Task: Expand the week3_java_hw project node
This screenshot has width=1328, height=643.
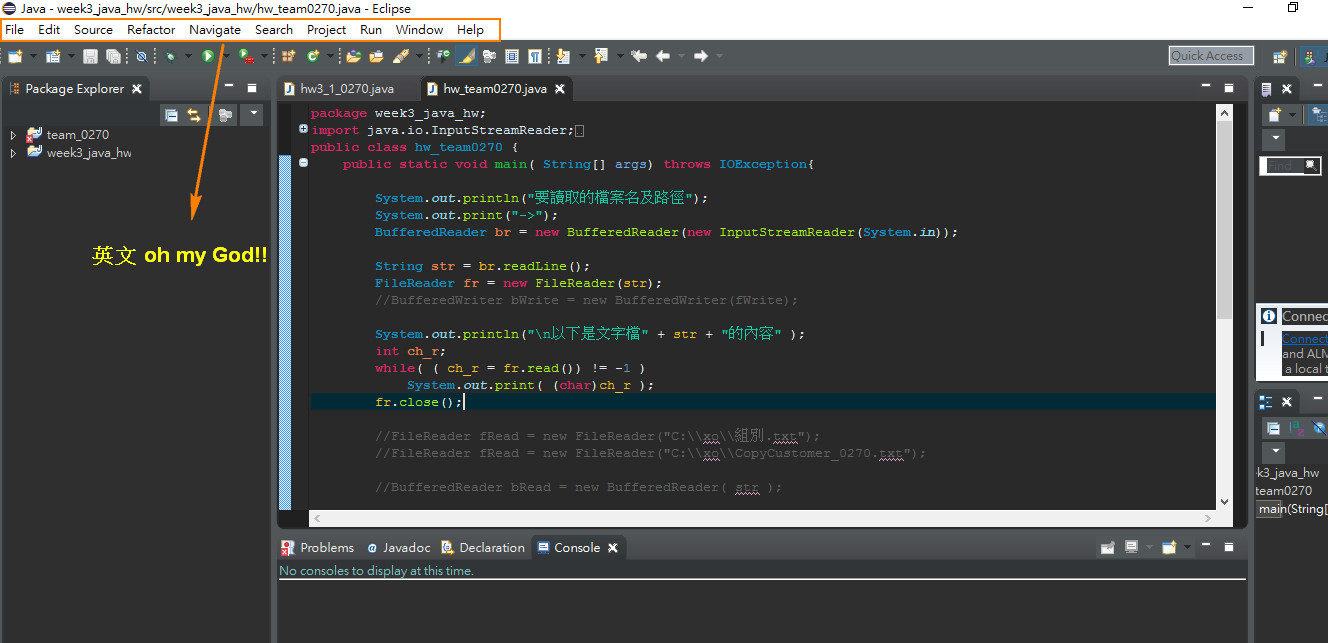Action: [x=13, y=153]
